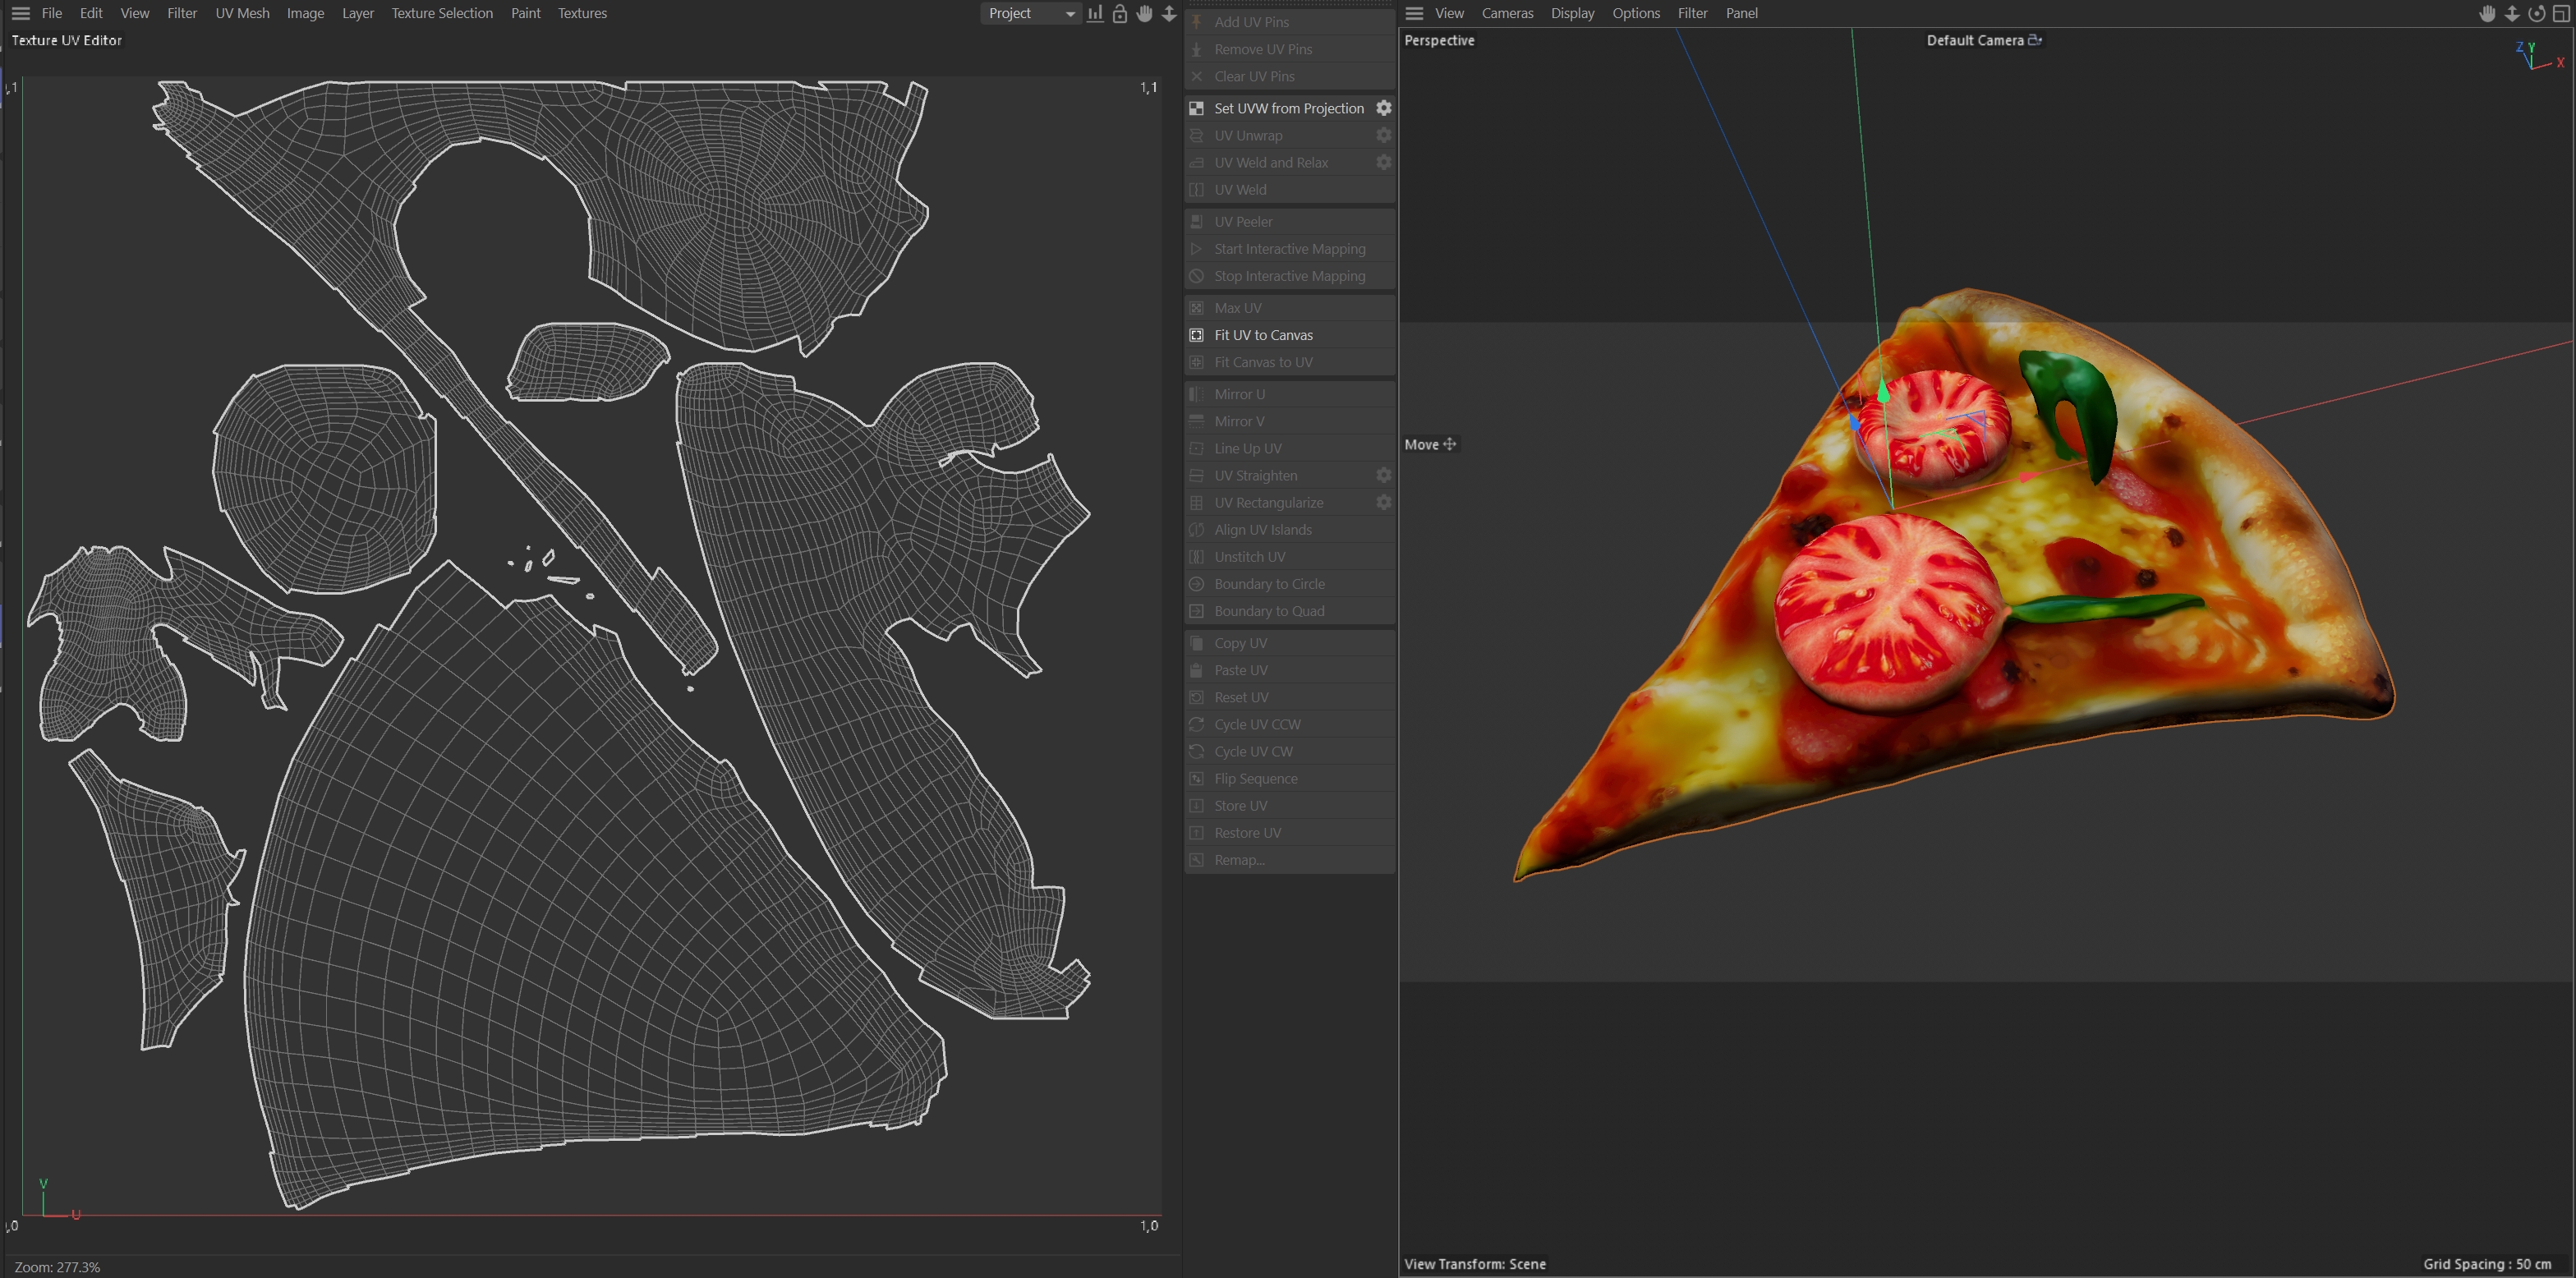Open the UV Mesh menu
2576x1278 pixels.
coord(242,13)
